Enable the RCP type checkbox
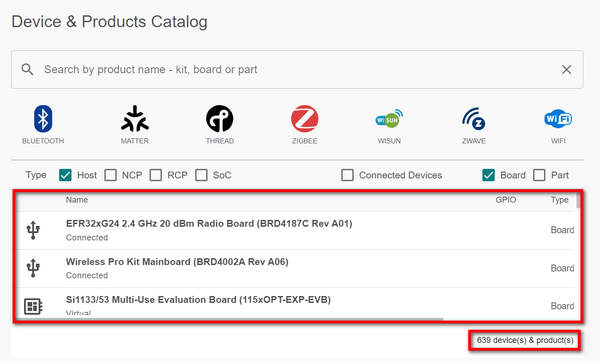The width and height of the screenshot is (600, 361). (156, 175)
